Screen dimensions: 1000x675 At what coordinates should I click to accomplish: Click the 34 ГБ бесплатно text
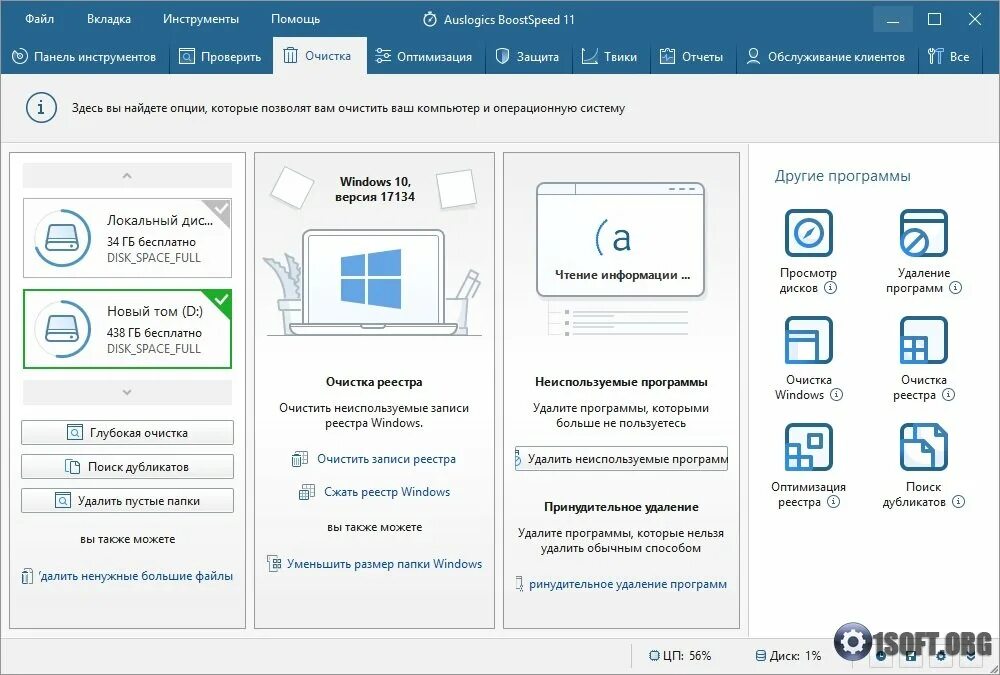(x=151, y=242)
